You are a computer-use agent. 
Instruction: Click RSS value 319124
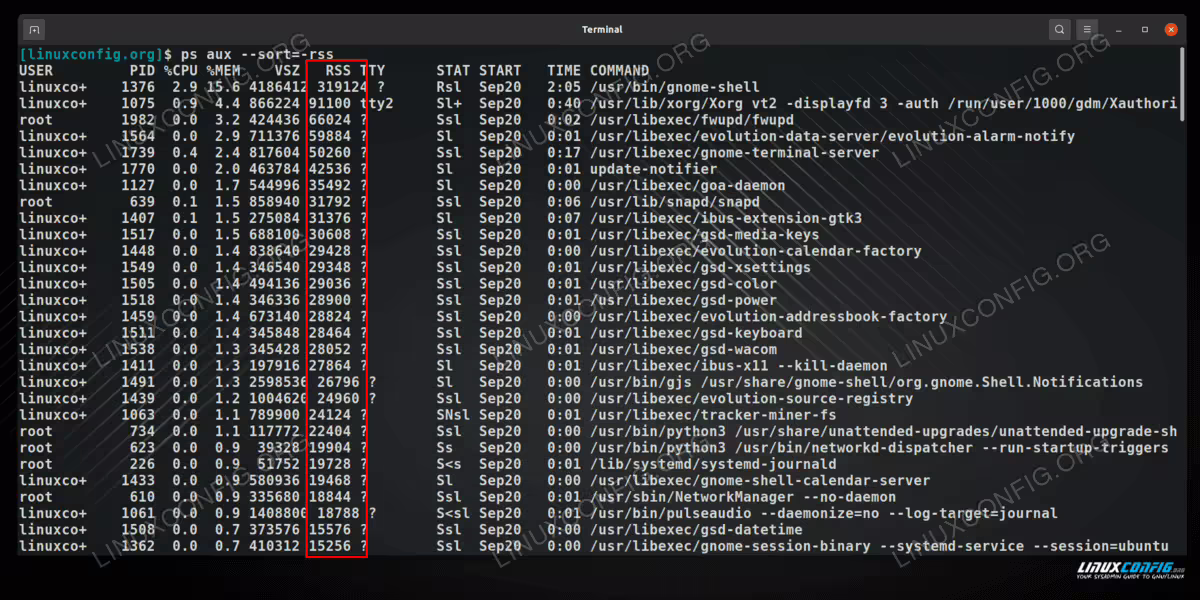coord(342,87)
